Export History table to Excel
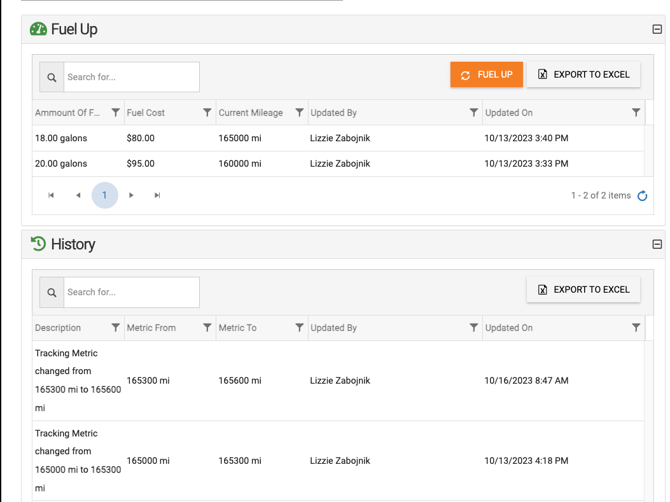The height and width of the screenshot is (502, 670). (x=583, y=290)
